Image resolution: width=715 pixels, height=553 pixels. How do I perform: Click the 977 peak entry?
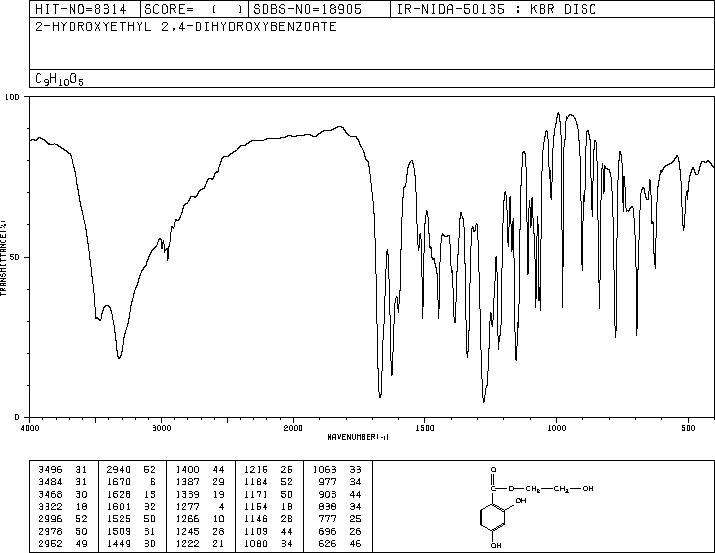[x=340, y=482]
